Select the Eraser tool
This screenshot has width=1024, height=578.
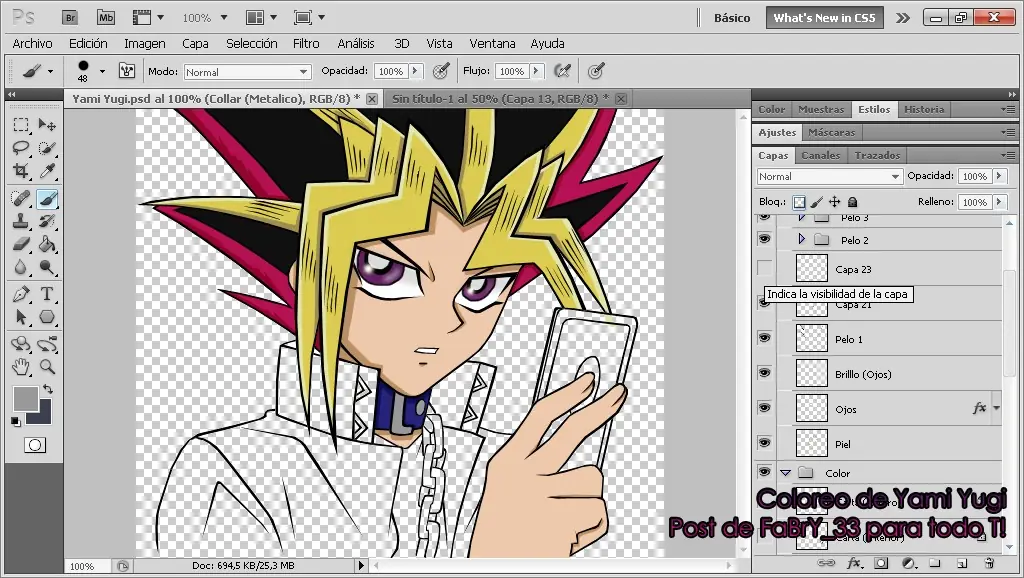tap(21, 245)
